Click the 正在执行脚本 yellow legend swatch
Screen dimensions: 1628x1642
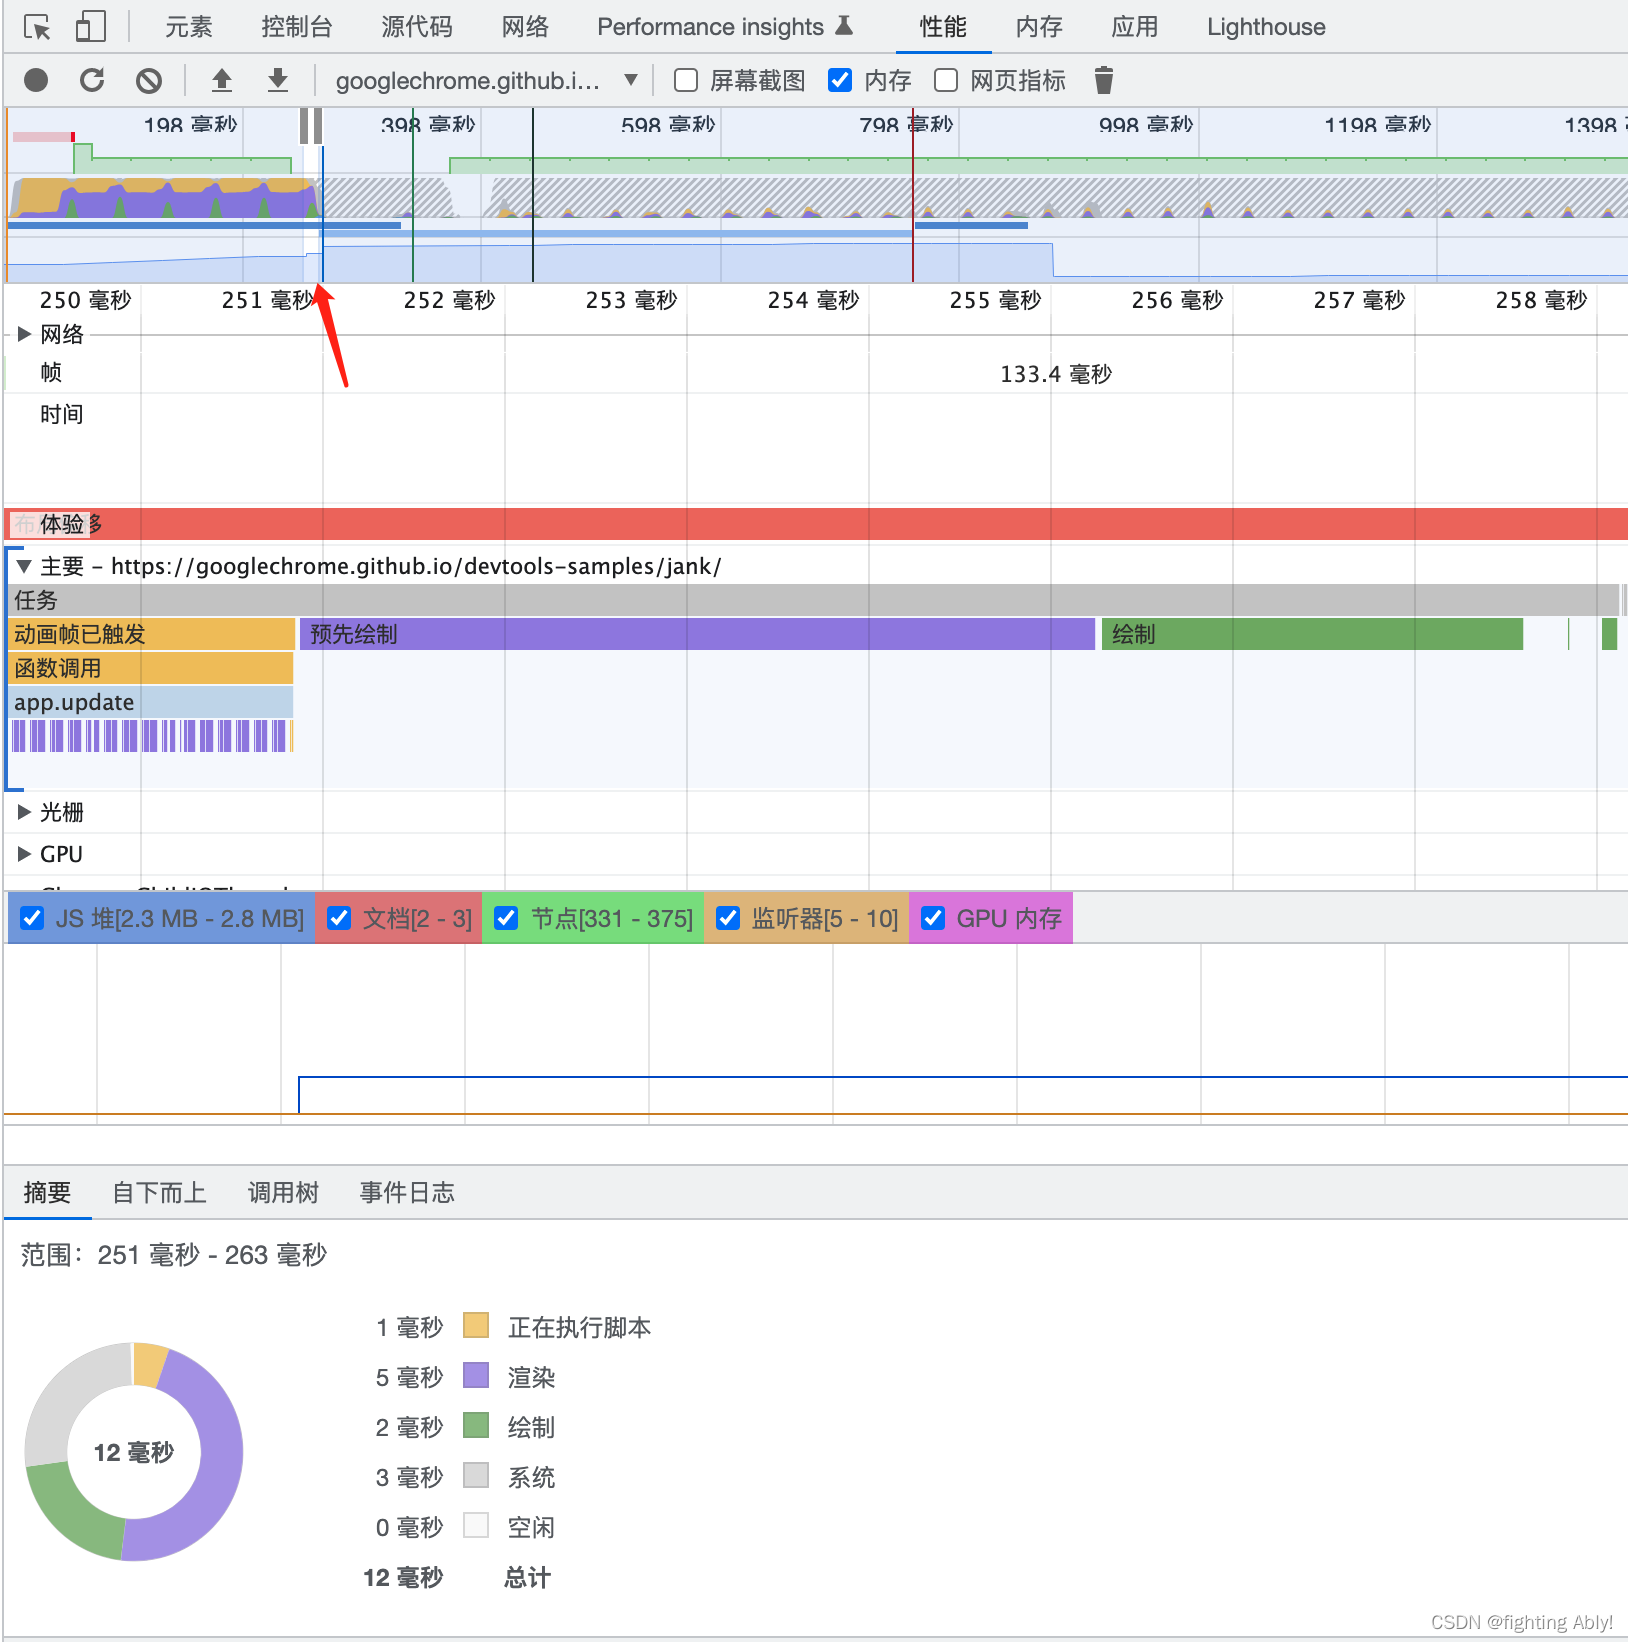click(x=476, y=1326)
